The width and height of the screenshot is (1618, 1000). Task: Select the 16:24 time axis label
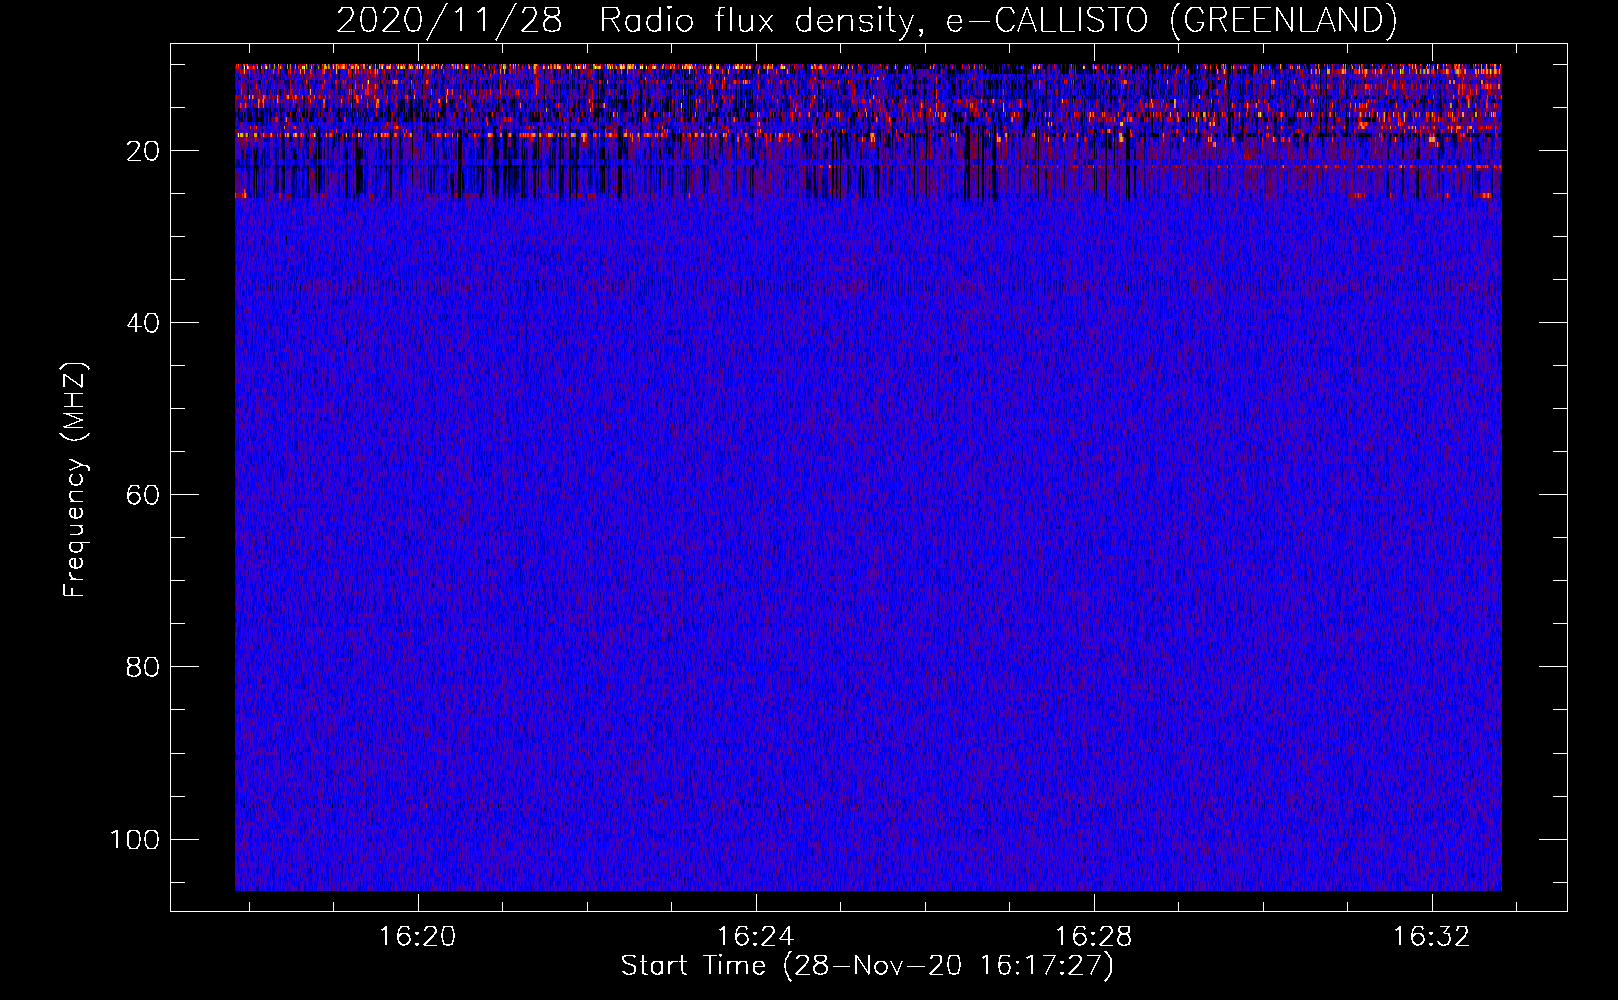(x=756, y=936)
